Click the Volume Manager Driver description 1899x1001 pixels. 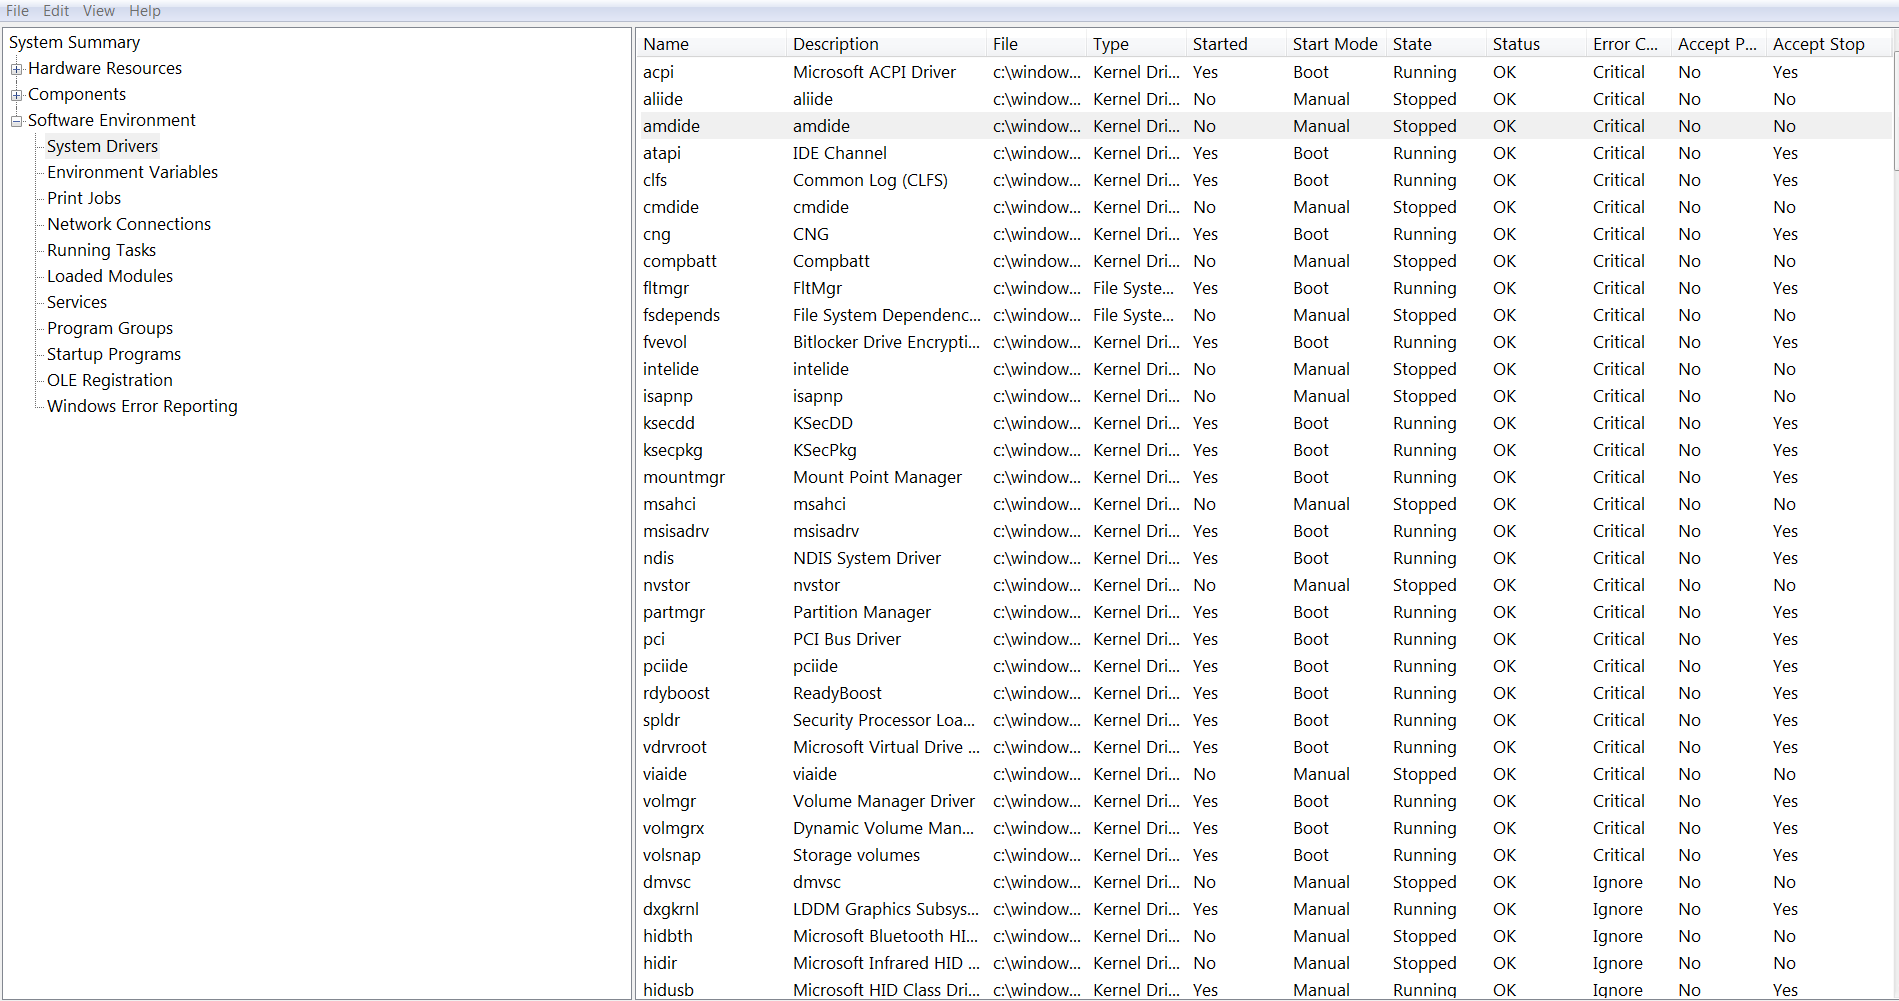click(x=884, y=801)
